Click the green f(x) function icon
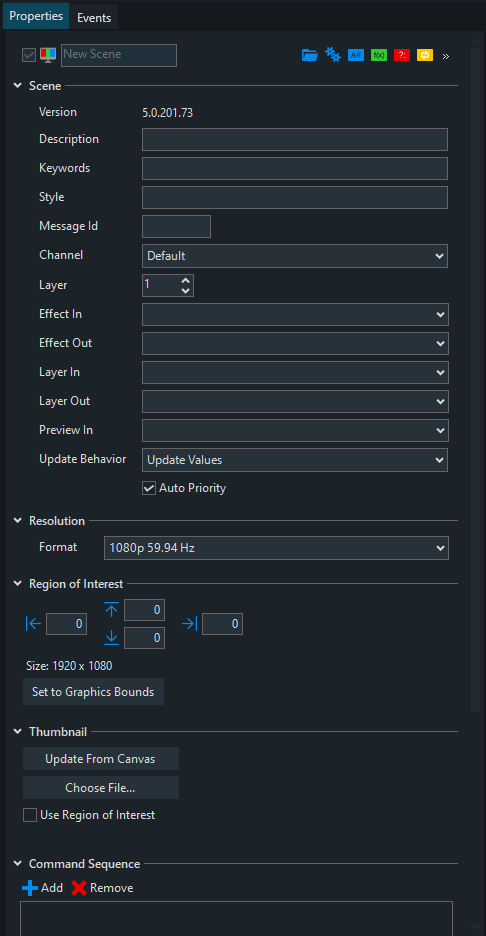 coord(379,55)
